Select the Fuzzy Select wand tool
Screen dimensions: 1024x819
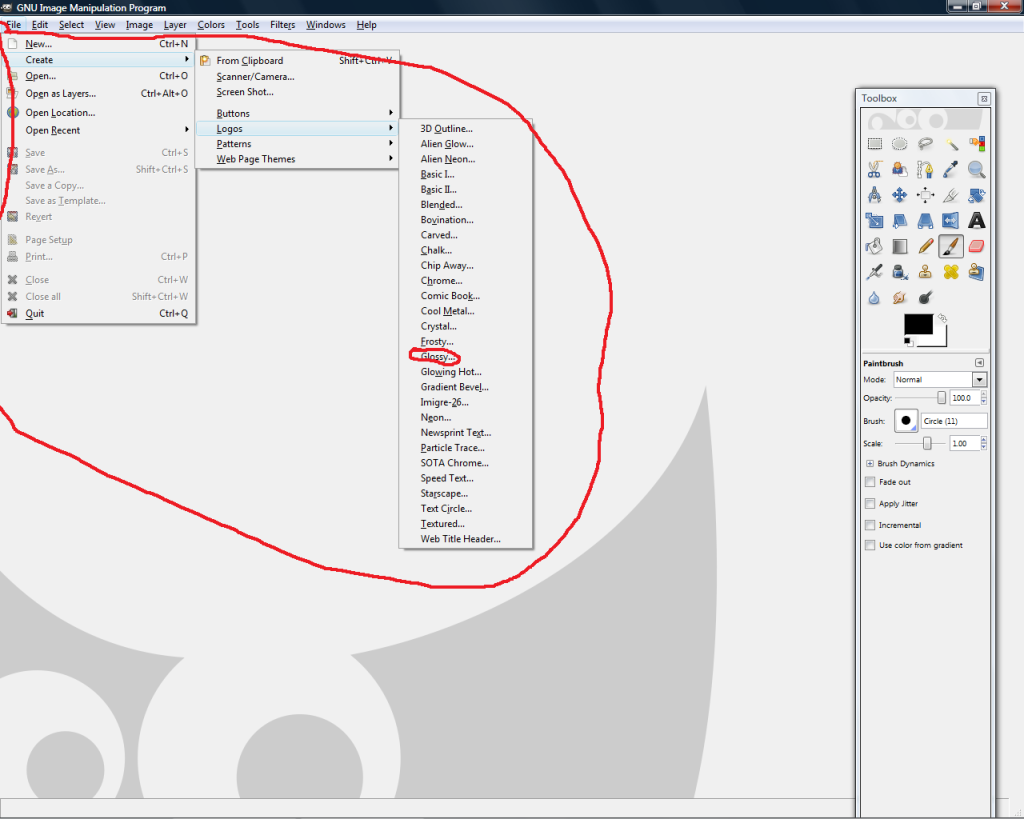point(951,144)
